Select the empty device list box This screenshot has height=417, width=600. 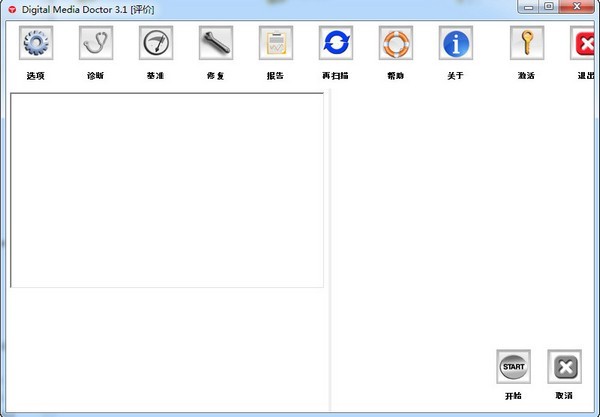pos(167,190)
